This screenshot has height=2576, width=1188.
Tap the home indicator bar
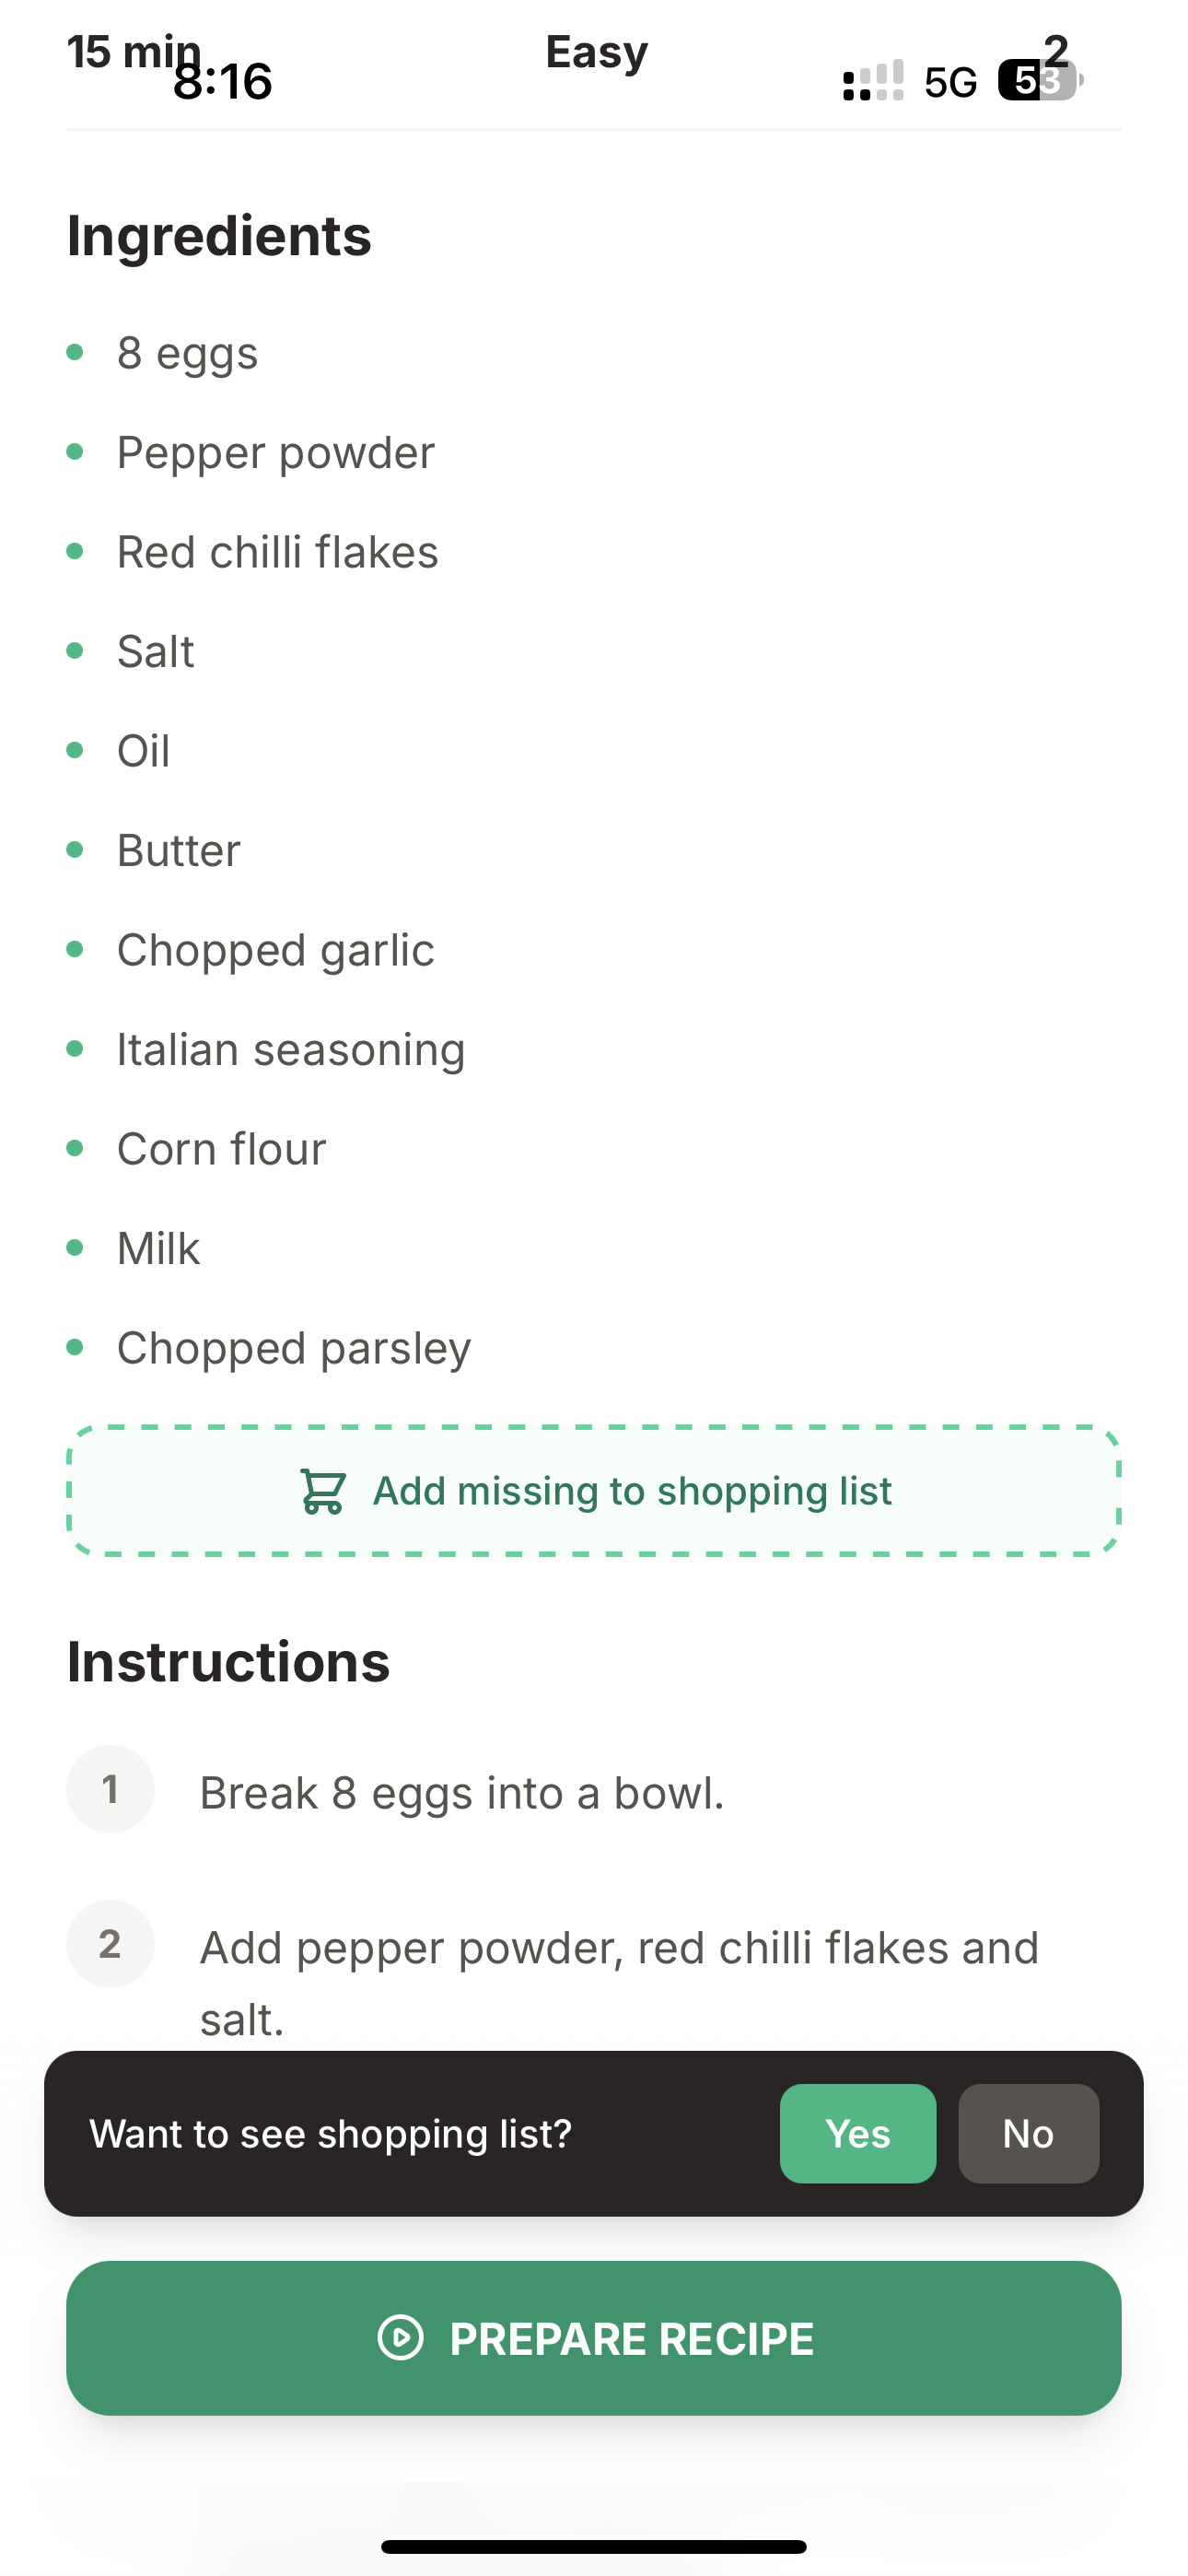click(x=594, y=2546)
